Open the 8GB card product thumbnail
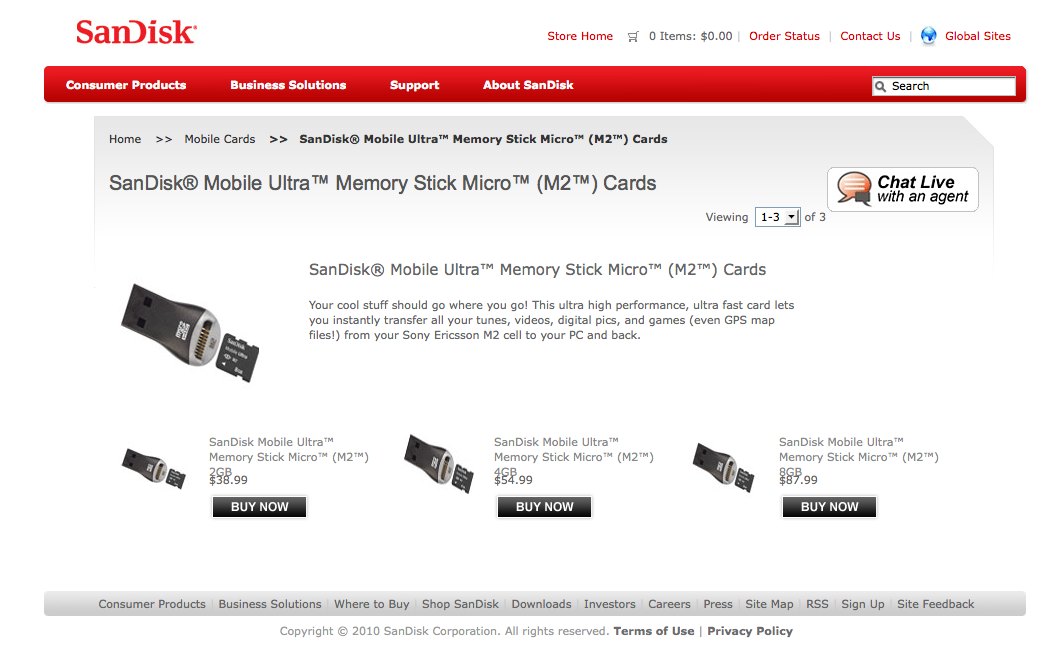The width and height of the screenshot is (1048, 652). 723,466
